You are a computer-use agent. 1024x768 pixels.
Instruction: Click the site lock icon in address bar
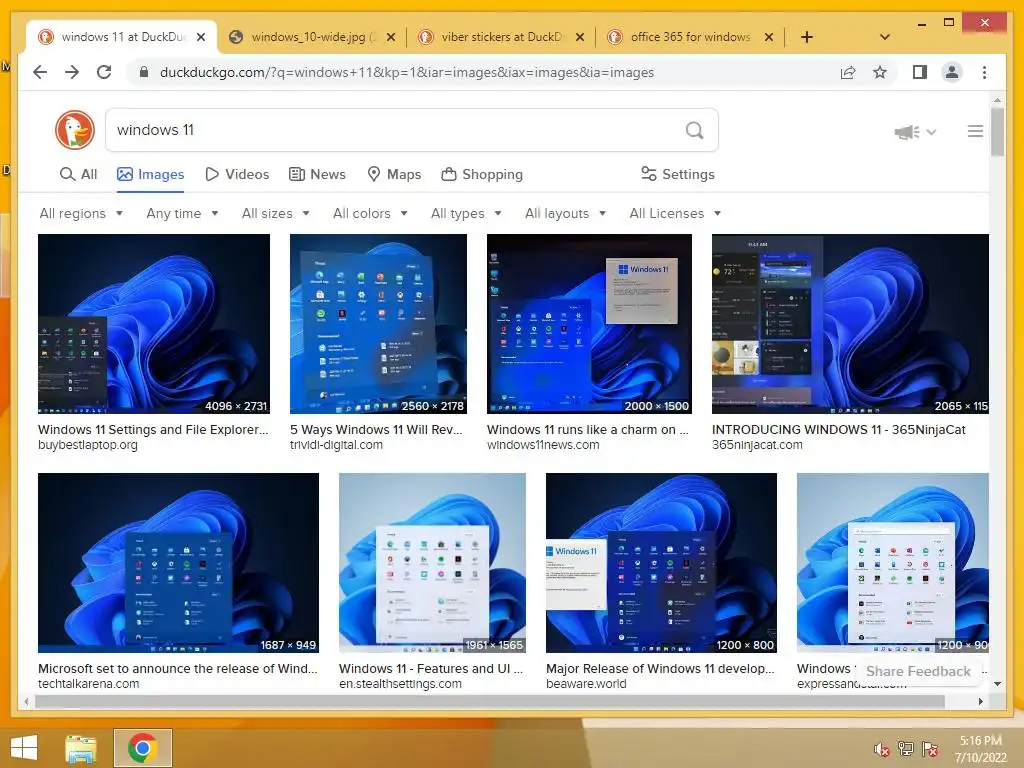pos(144,72)
